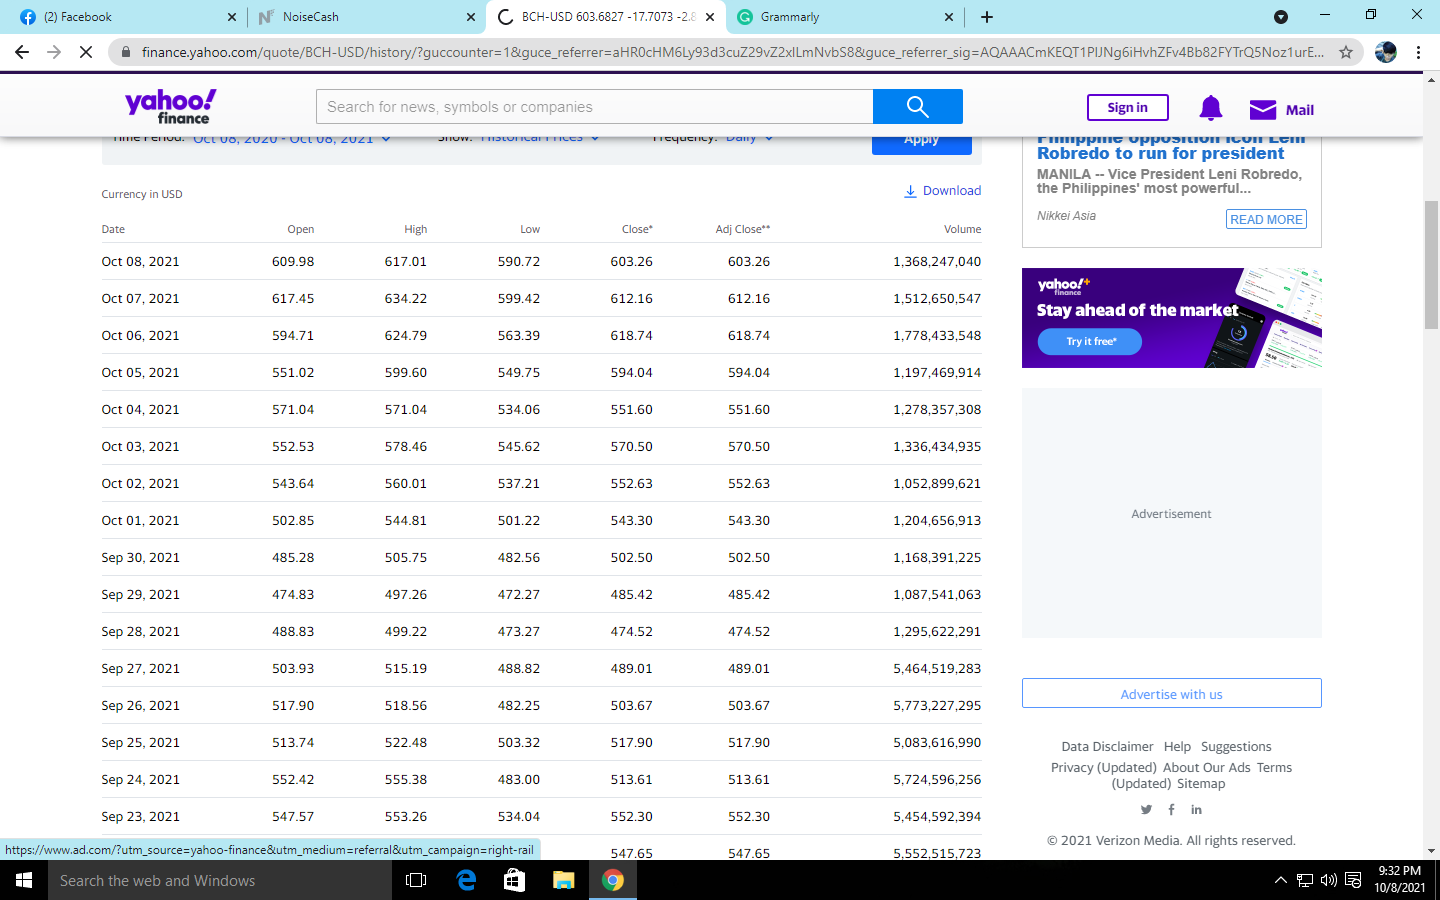
Task: Select open value 502.85 on Oct 01
Action: click(x=293, y=521)
